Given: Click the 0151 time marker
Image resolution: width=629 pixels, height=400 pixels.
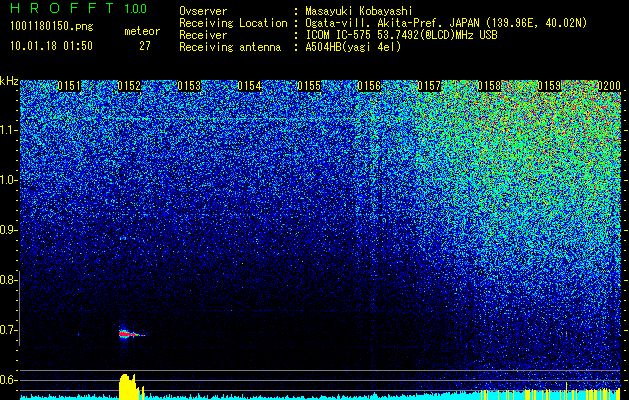Looking at the screenshot, I should click(x=69, y=86).
